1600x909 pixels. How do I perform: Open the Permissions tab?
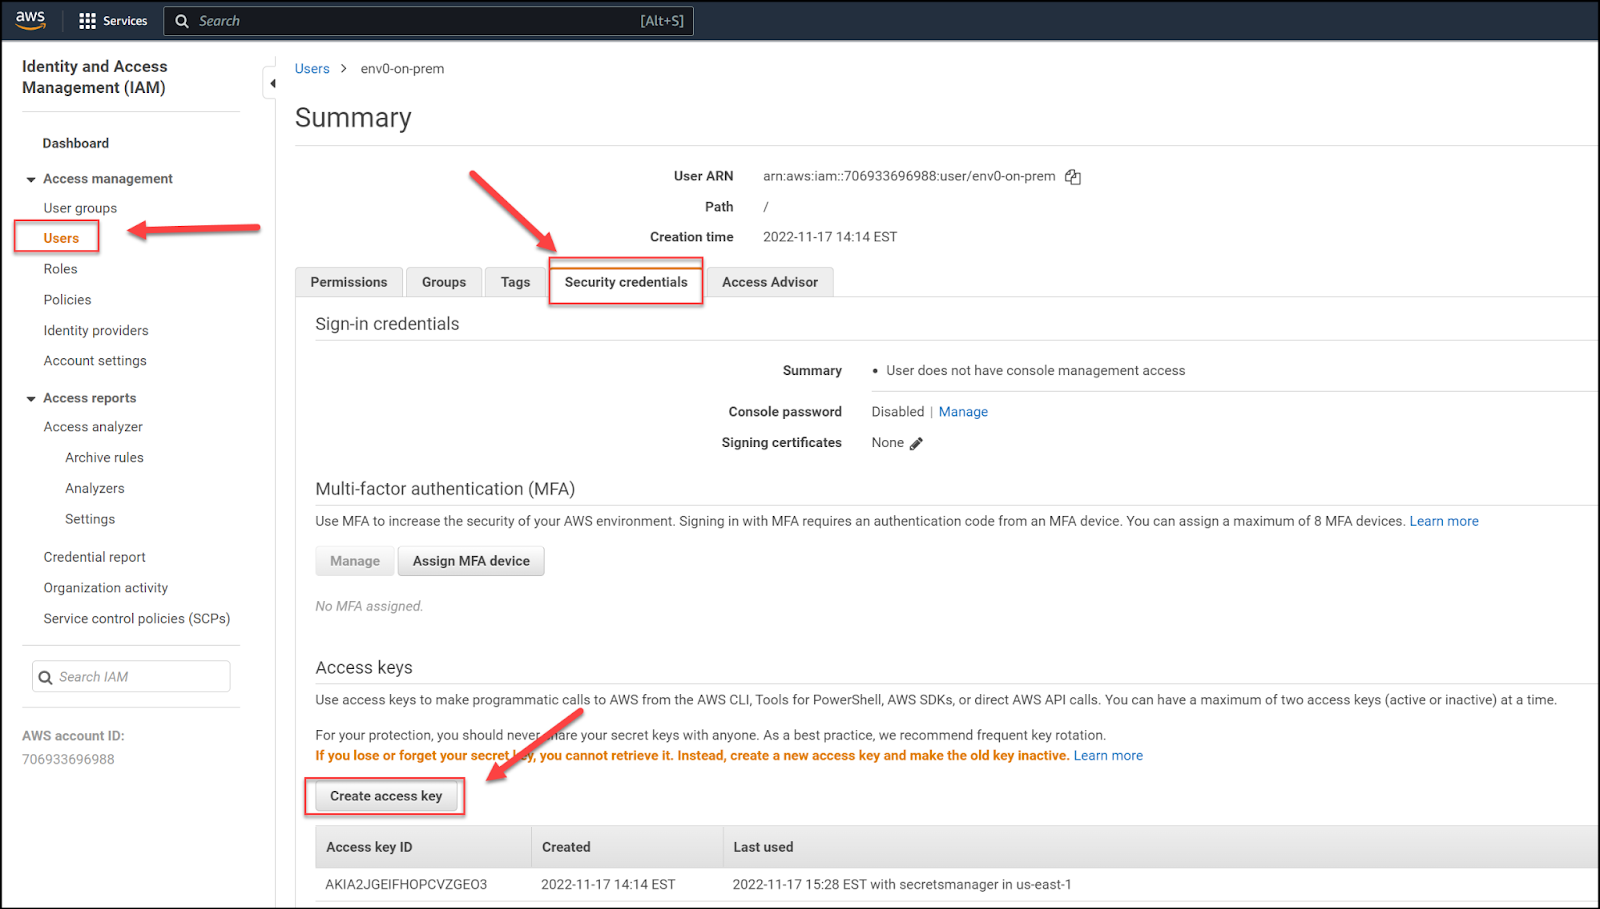(x=349, y=282)
